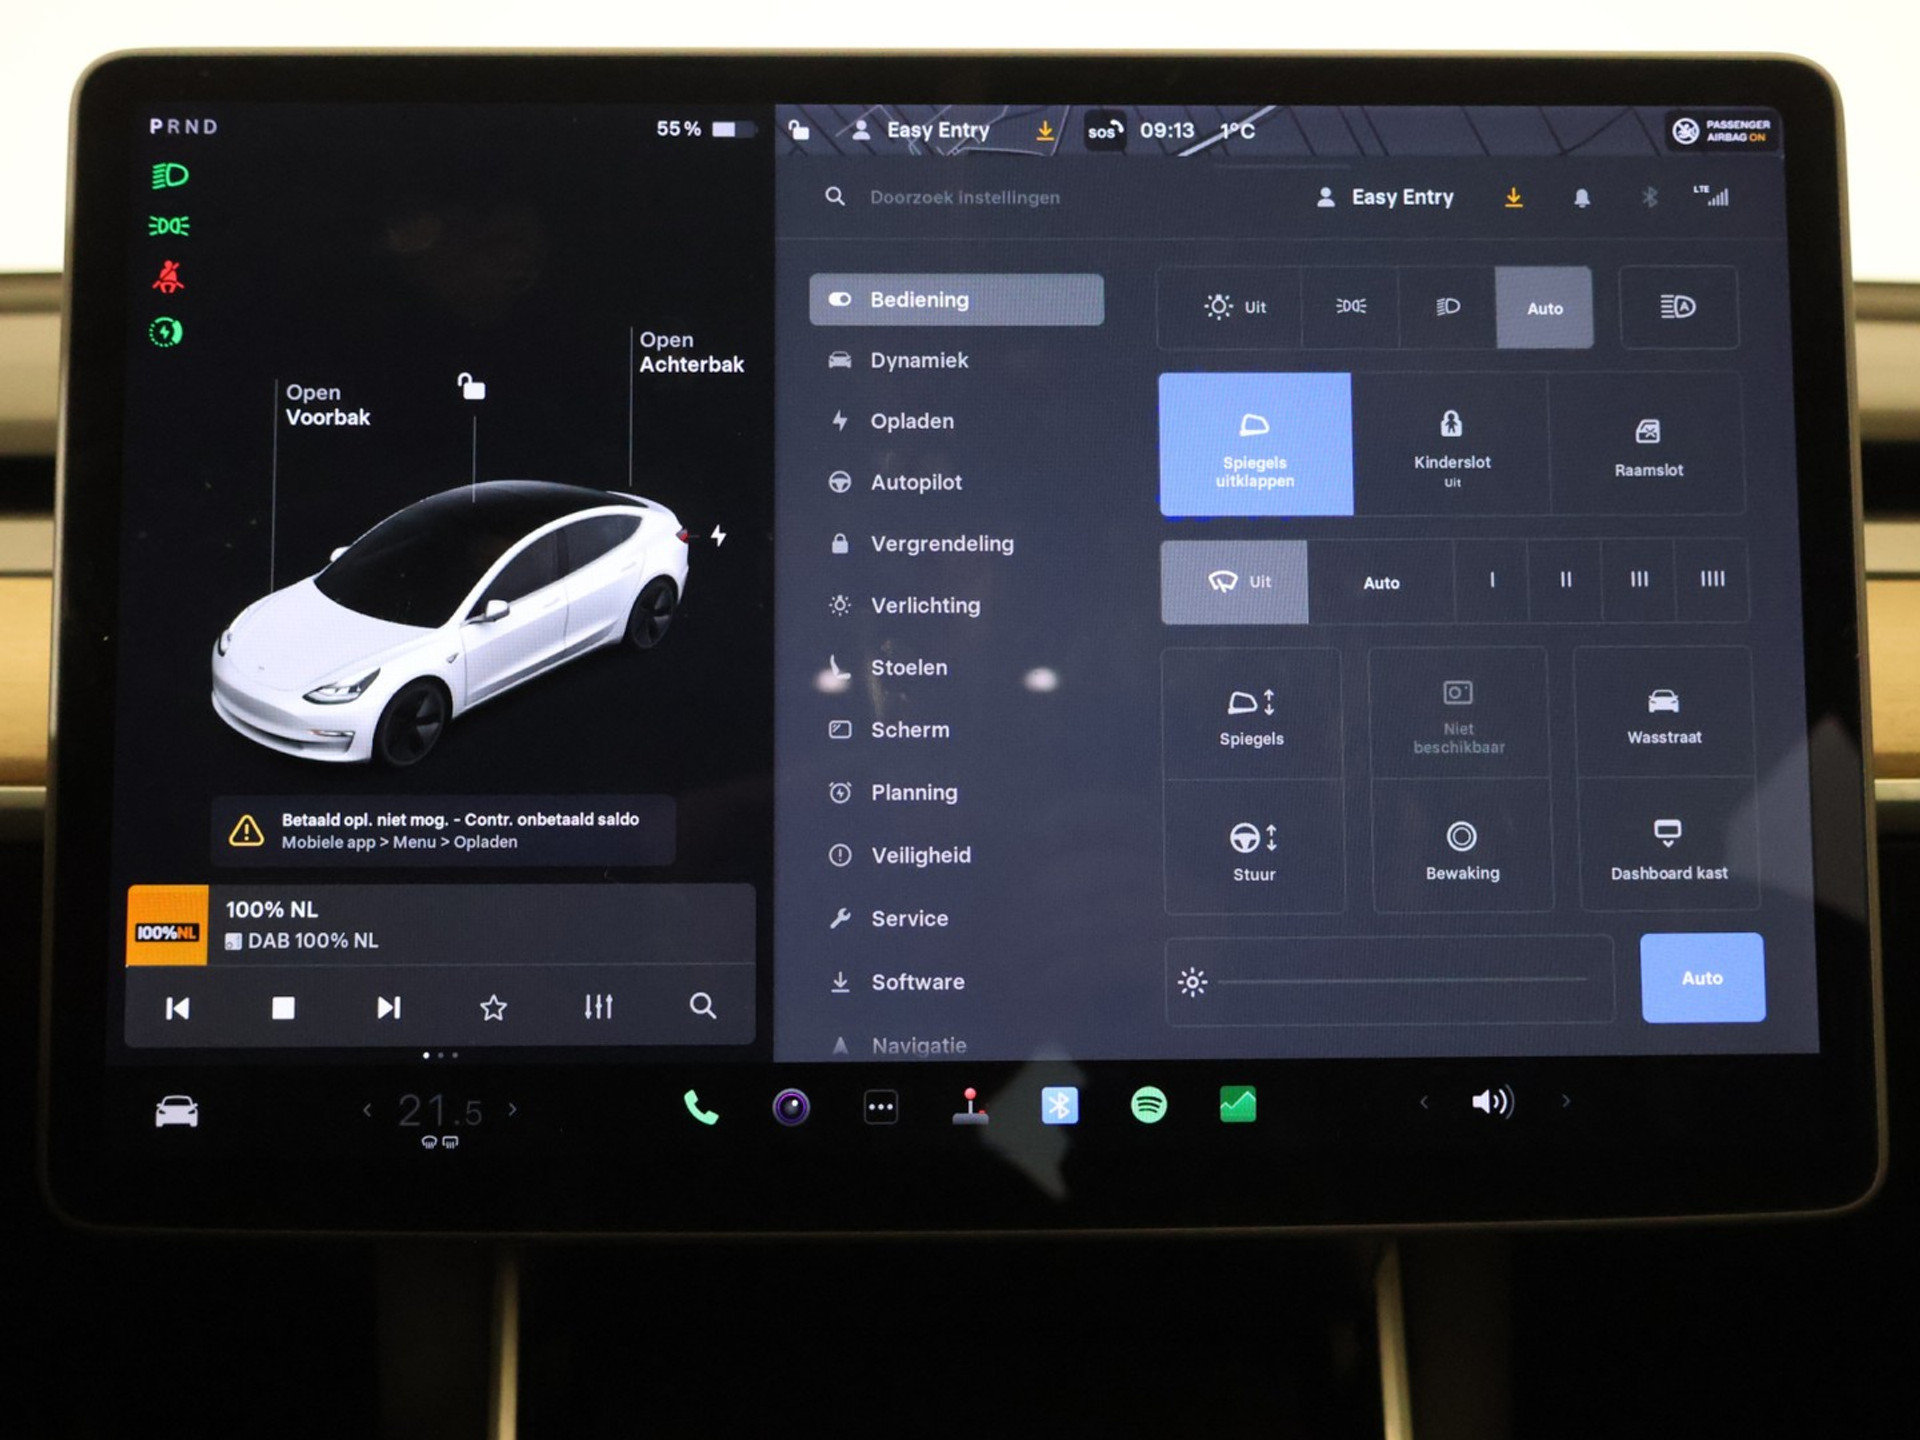Toggle the Spiegels uitklappen mirror fold
Screen dimensions: 1920x1440
(x=1255, y=445)
